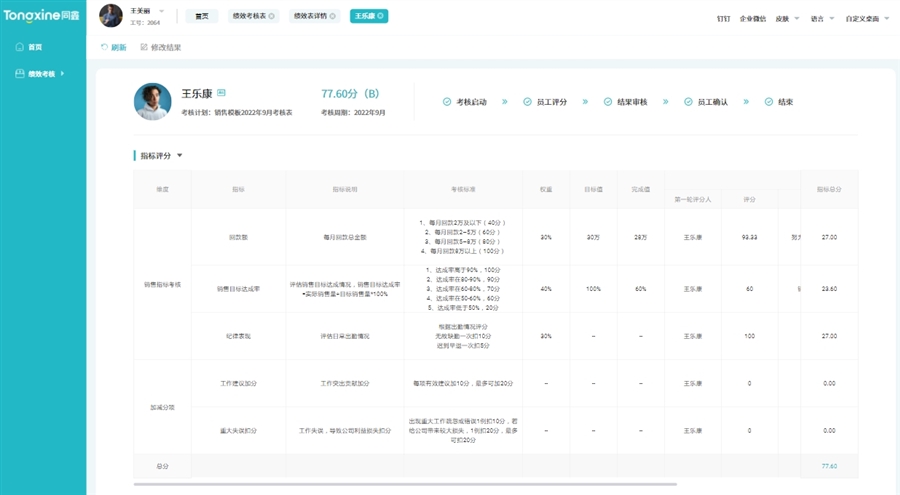Click the 绩效考核 icon in sidebar

19,74
